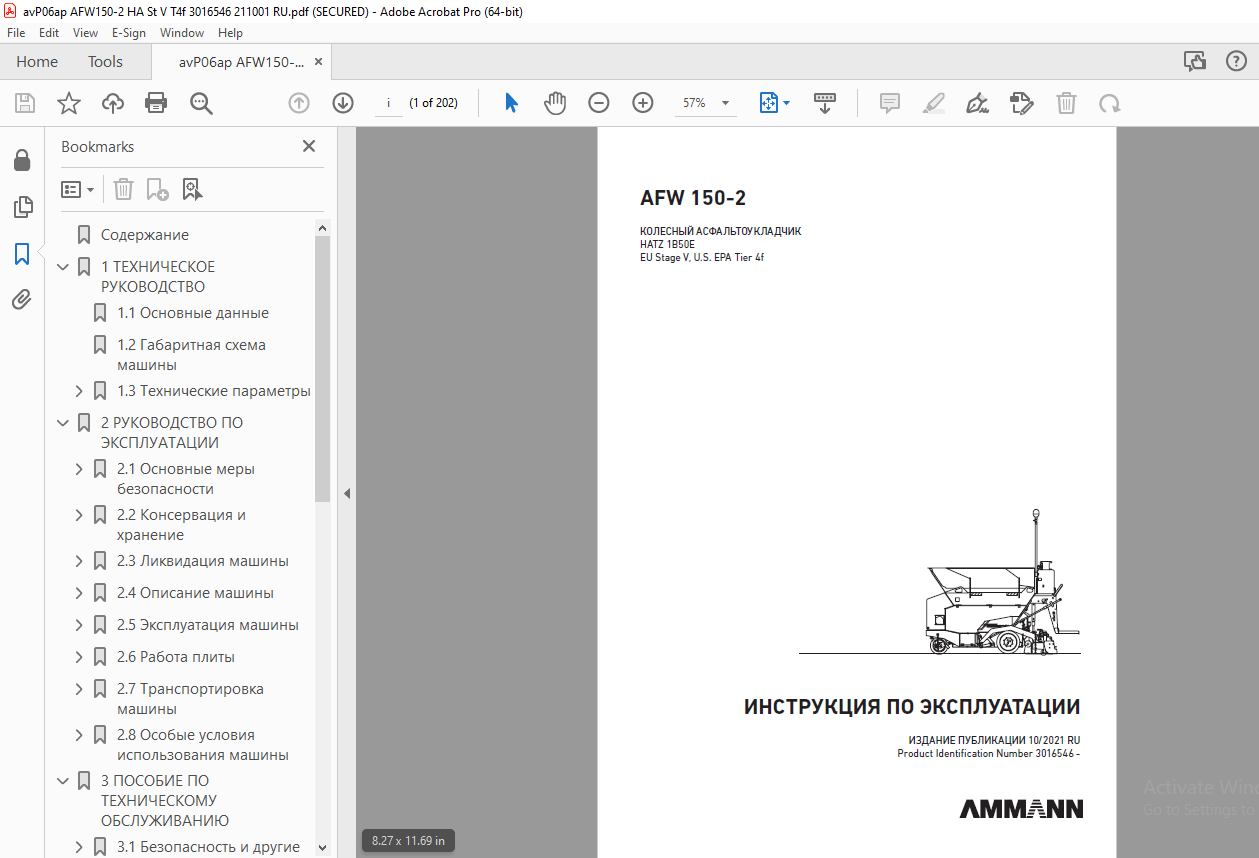Go to the previous page with the up arrow
Viewport: 1259px width, 858px height.
(299, 103)
